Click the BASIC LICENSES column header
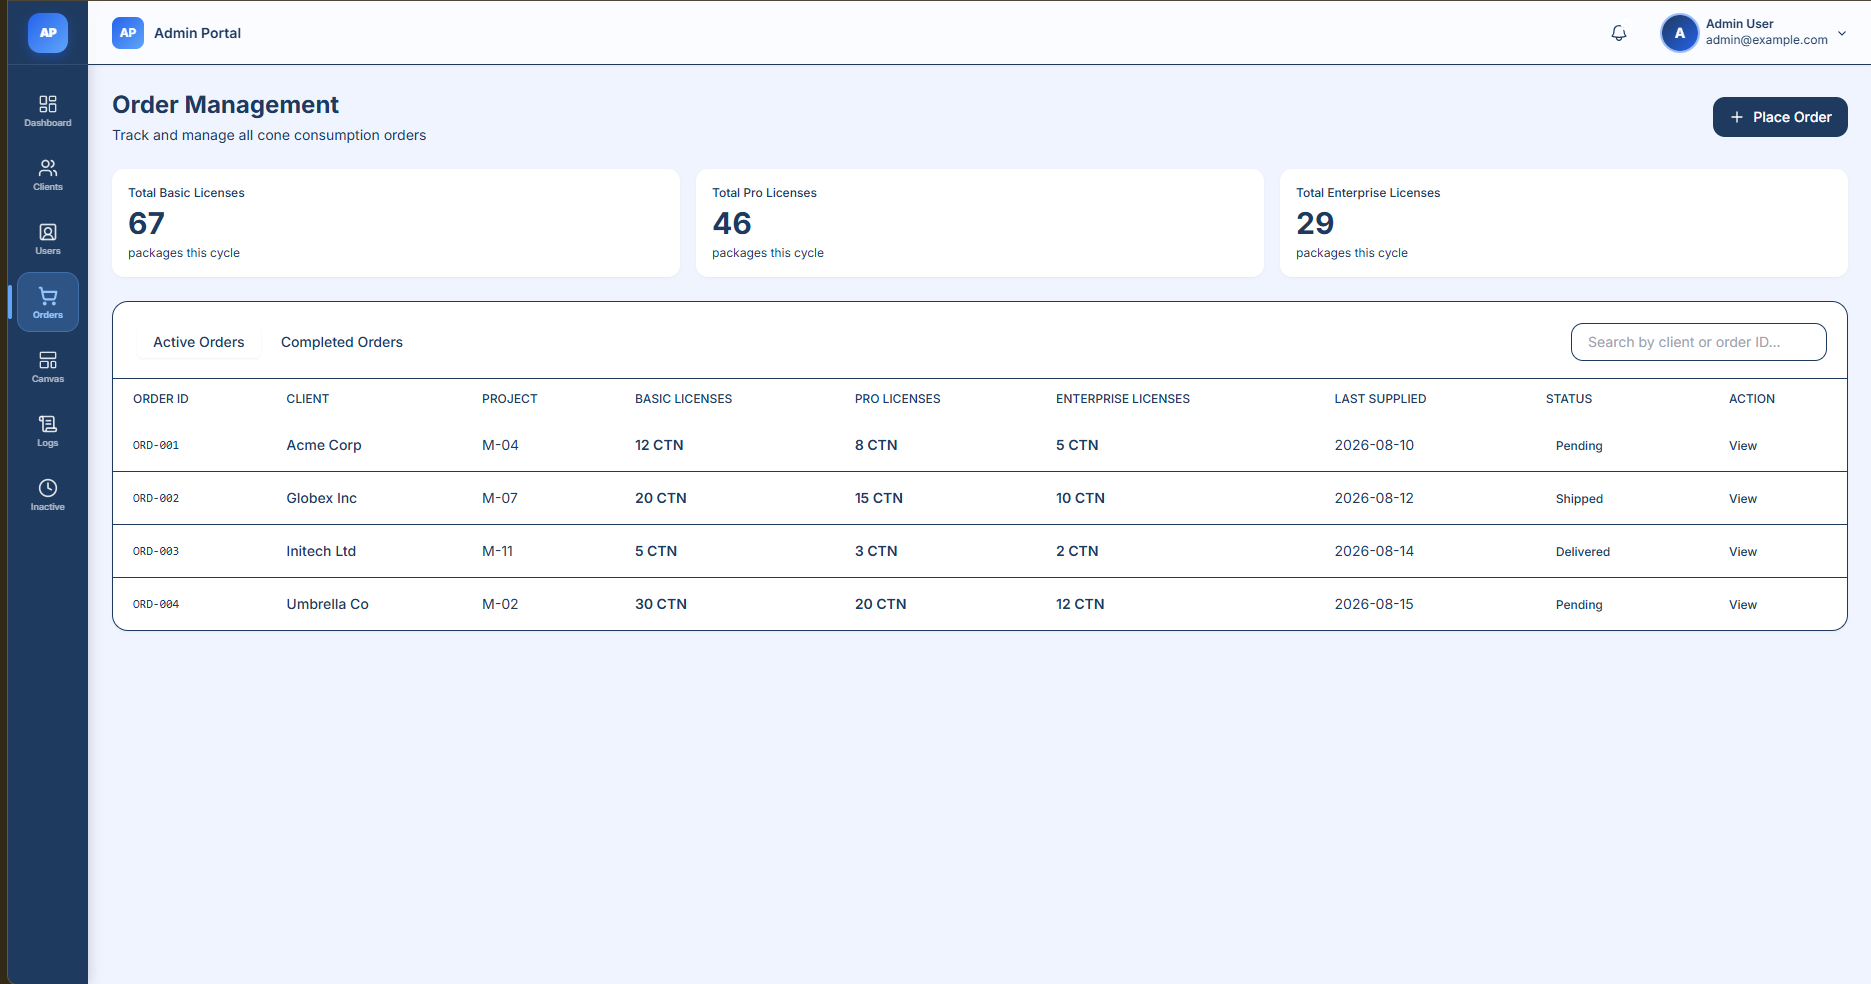This screenshot has height=984, width=1871. pos(684,399)
